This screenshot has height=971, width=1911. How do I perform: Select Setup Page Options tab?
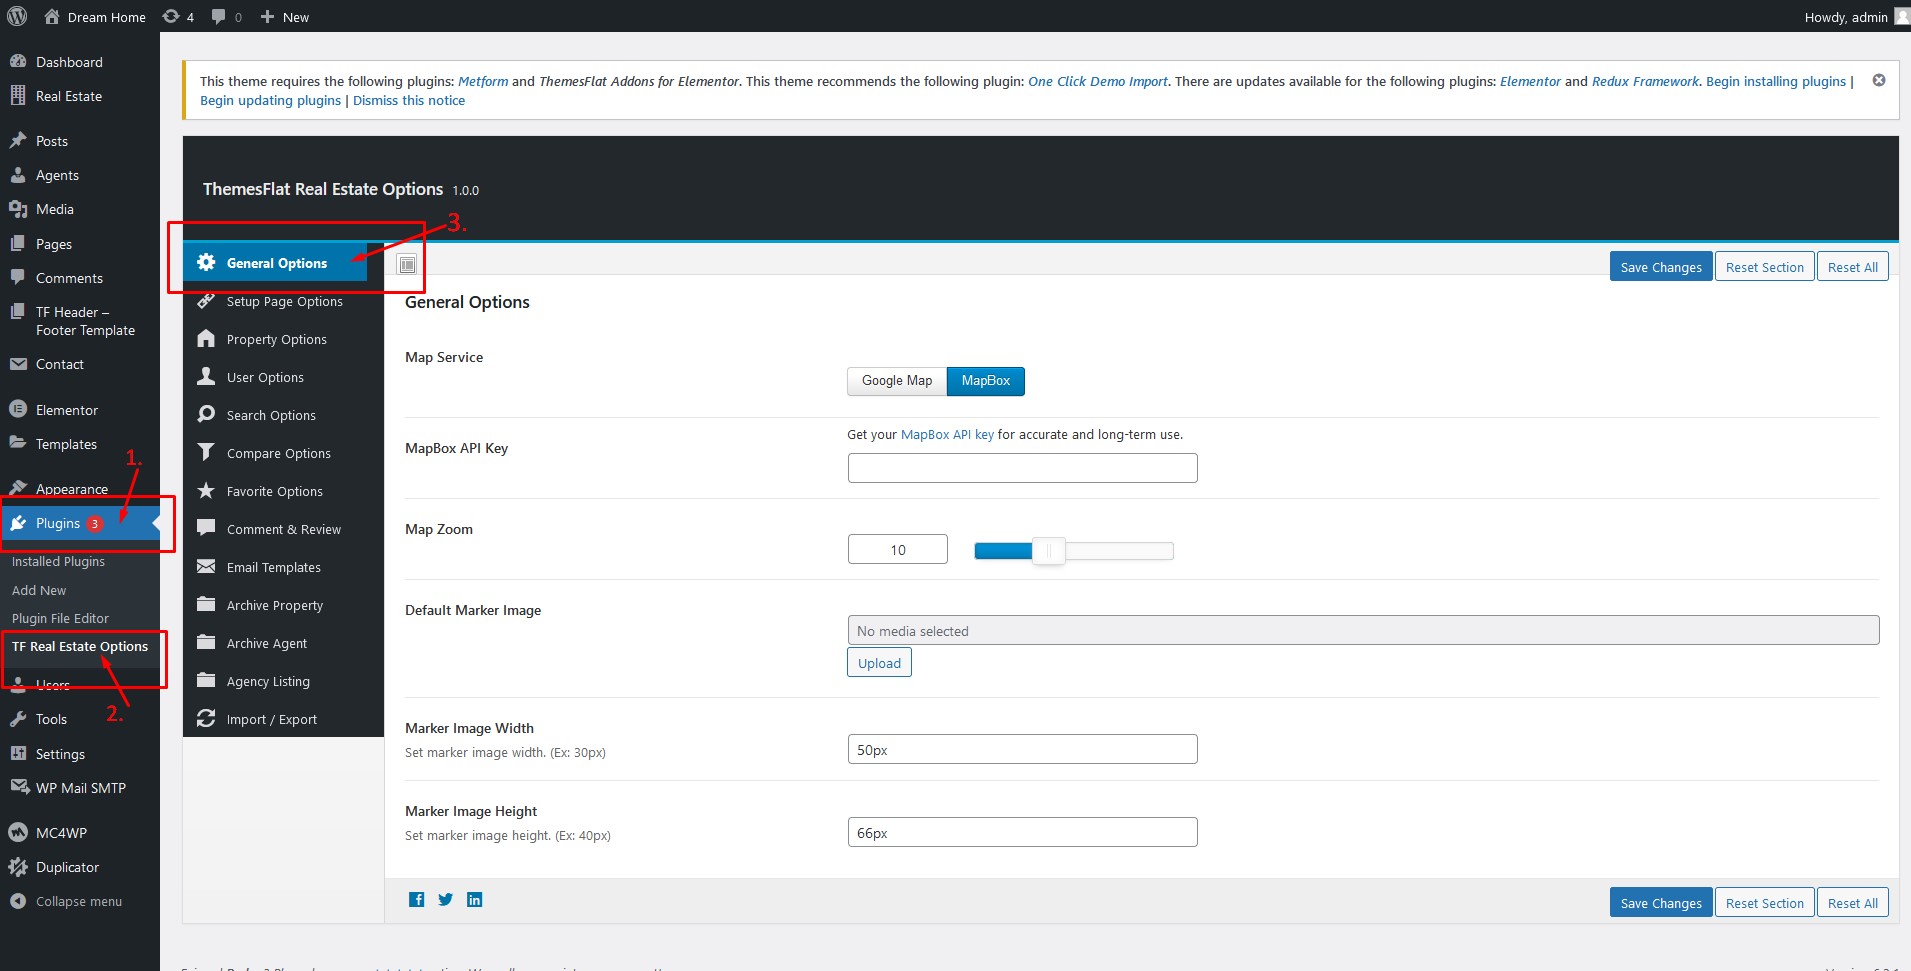[283, 301]
